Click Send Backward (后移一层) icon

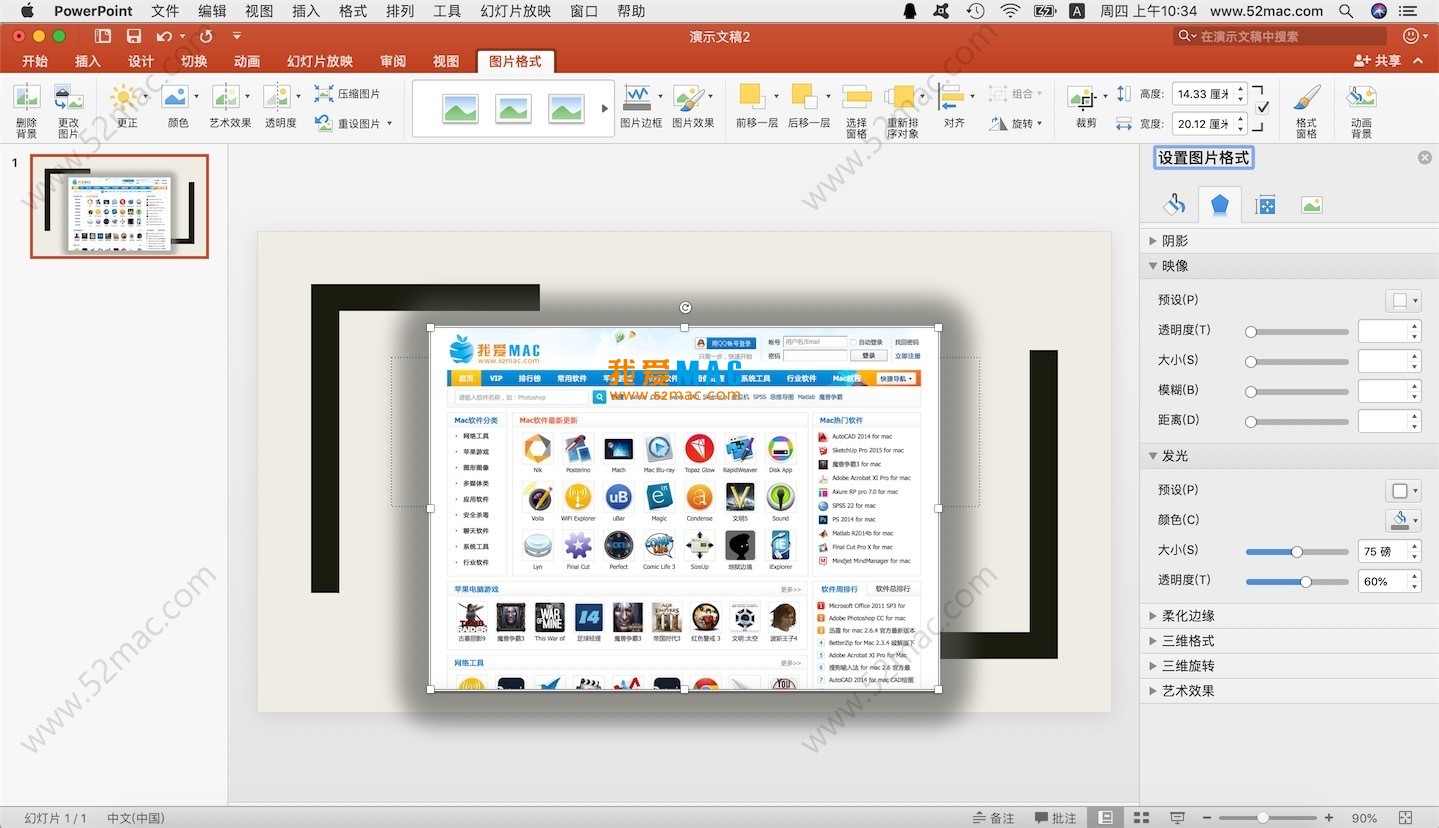[804, 97]
